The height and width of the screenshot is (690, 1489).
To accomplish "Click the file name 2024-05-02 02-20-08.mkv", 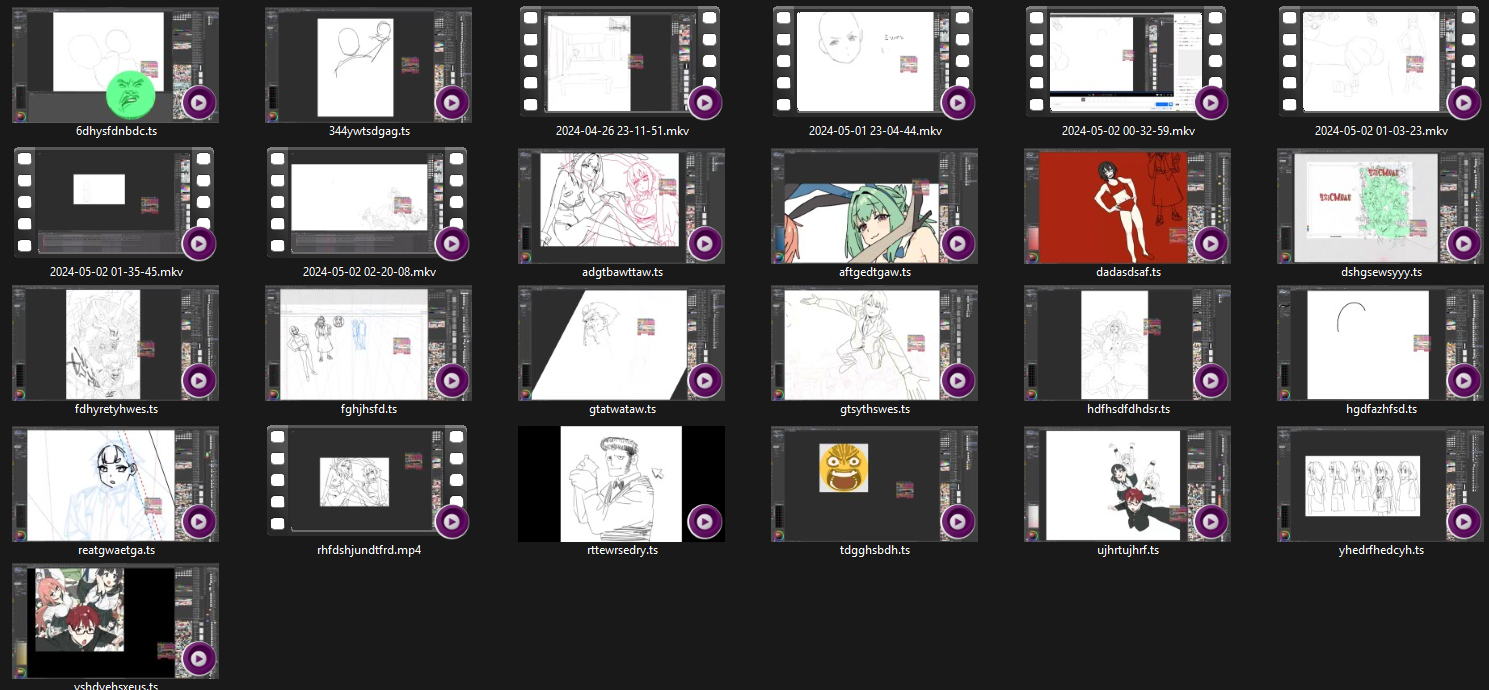I will [369, 272].
